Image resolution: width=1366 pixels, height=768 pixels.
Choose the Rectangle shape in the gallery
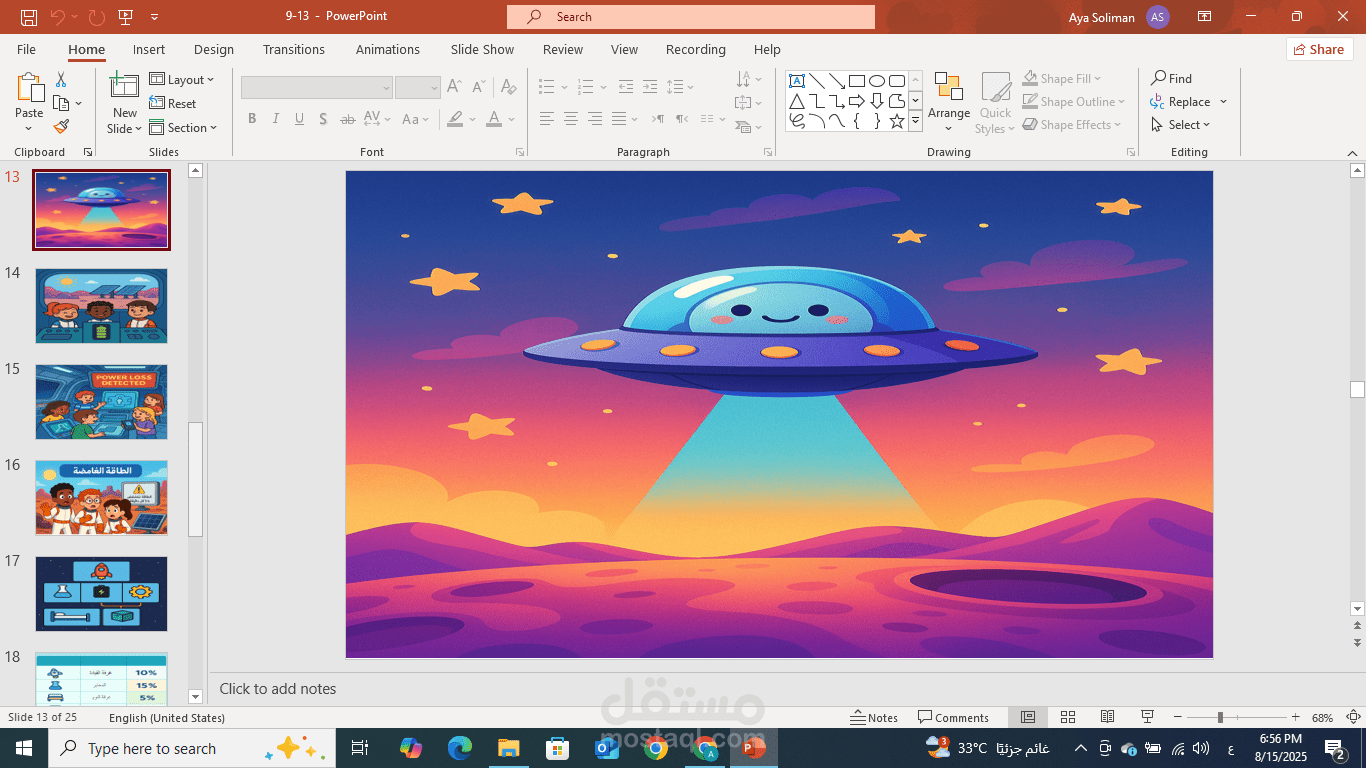coord(857,81)
